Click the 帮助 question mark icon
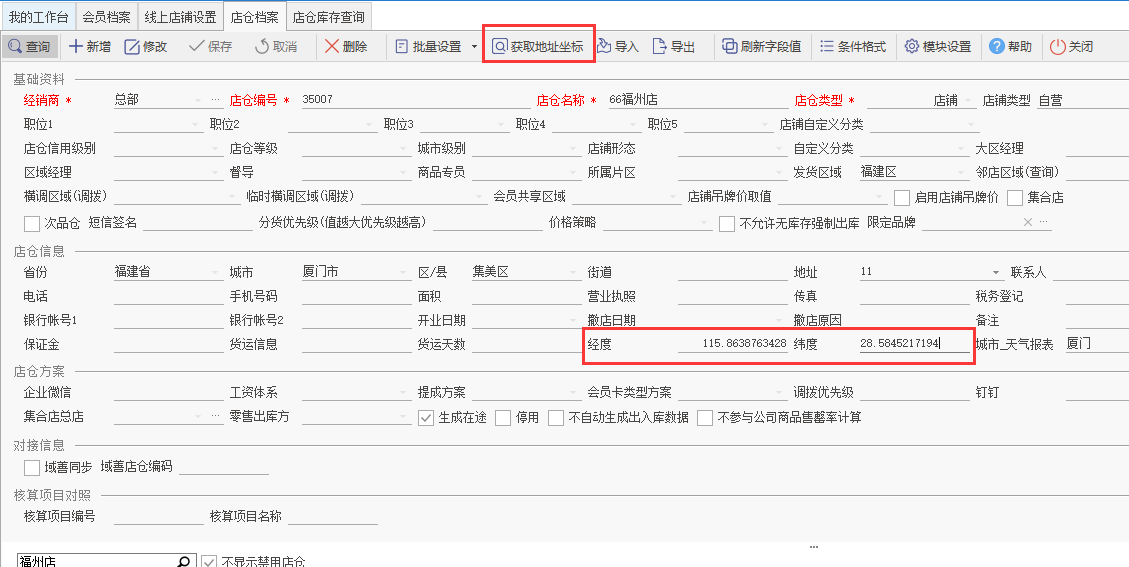 tap(997, 47)
